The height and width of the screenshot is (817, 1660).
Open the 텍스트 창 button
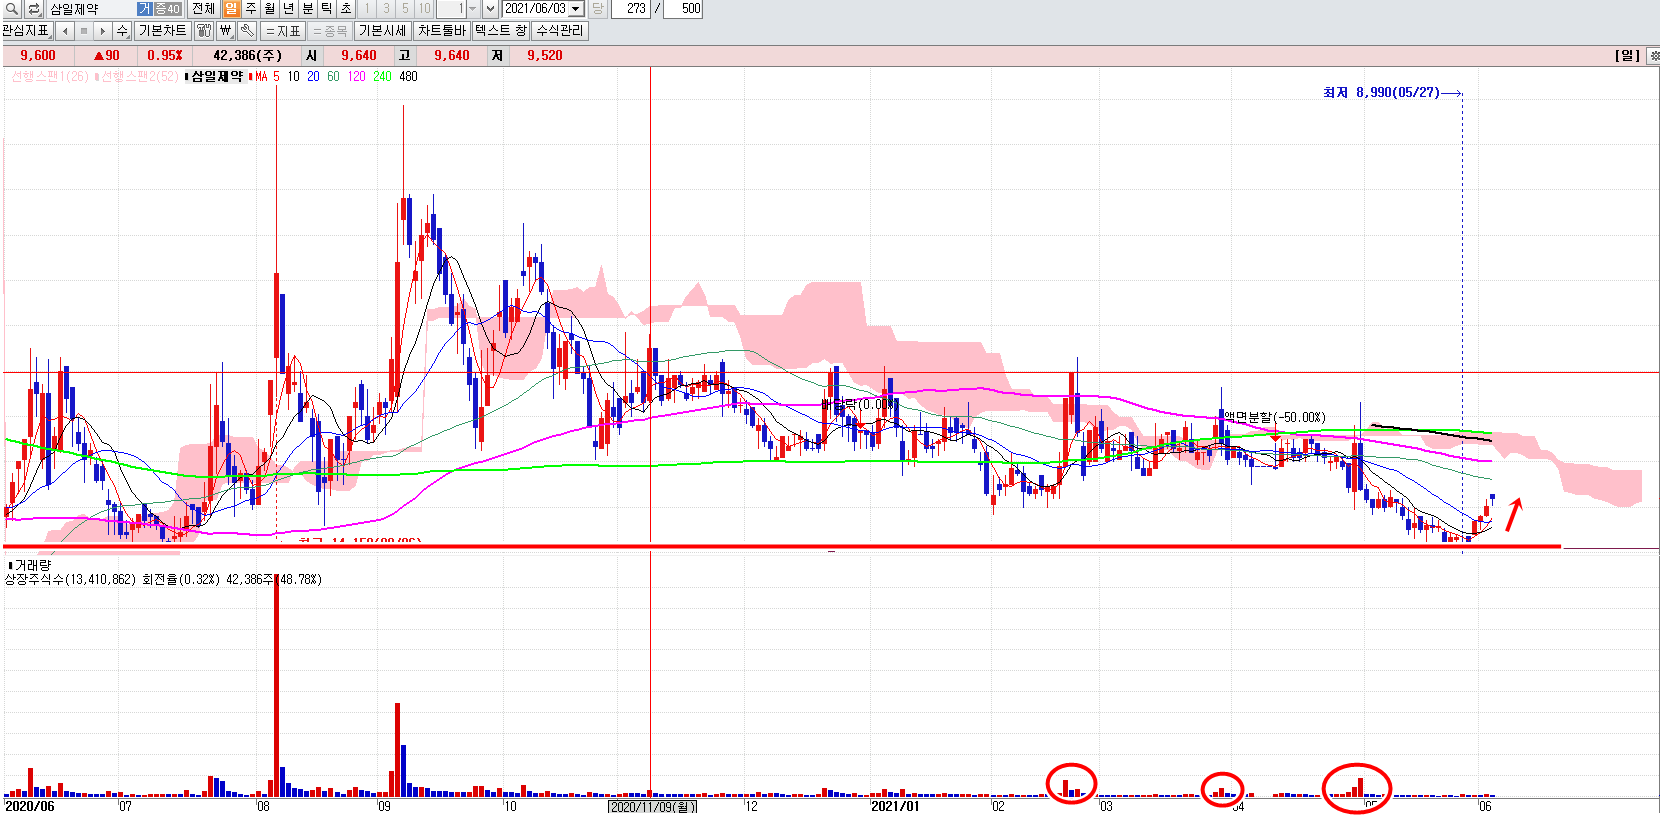[x=501, y=31]
